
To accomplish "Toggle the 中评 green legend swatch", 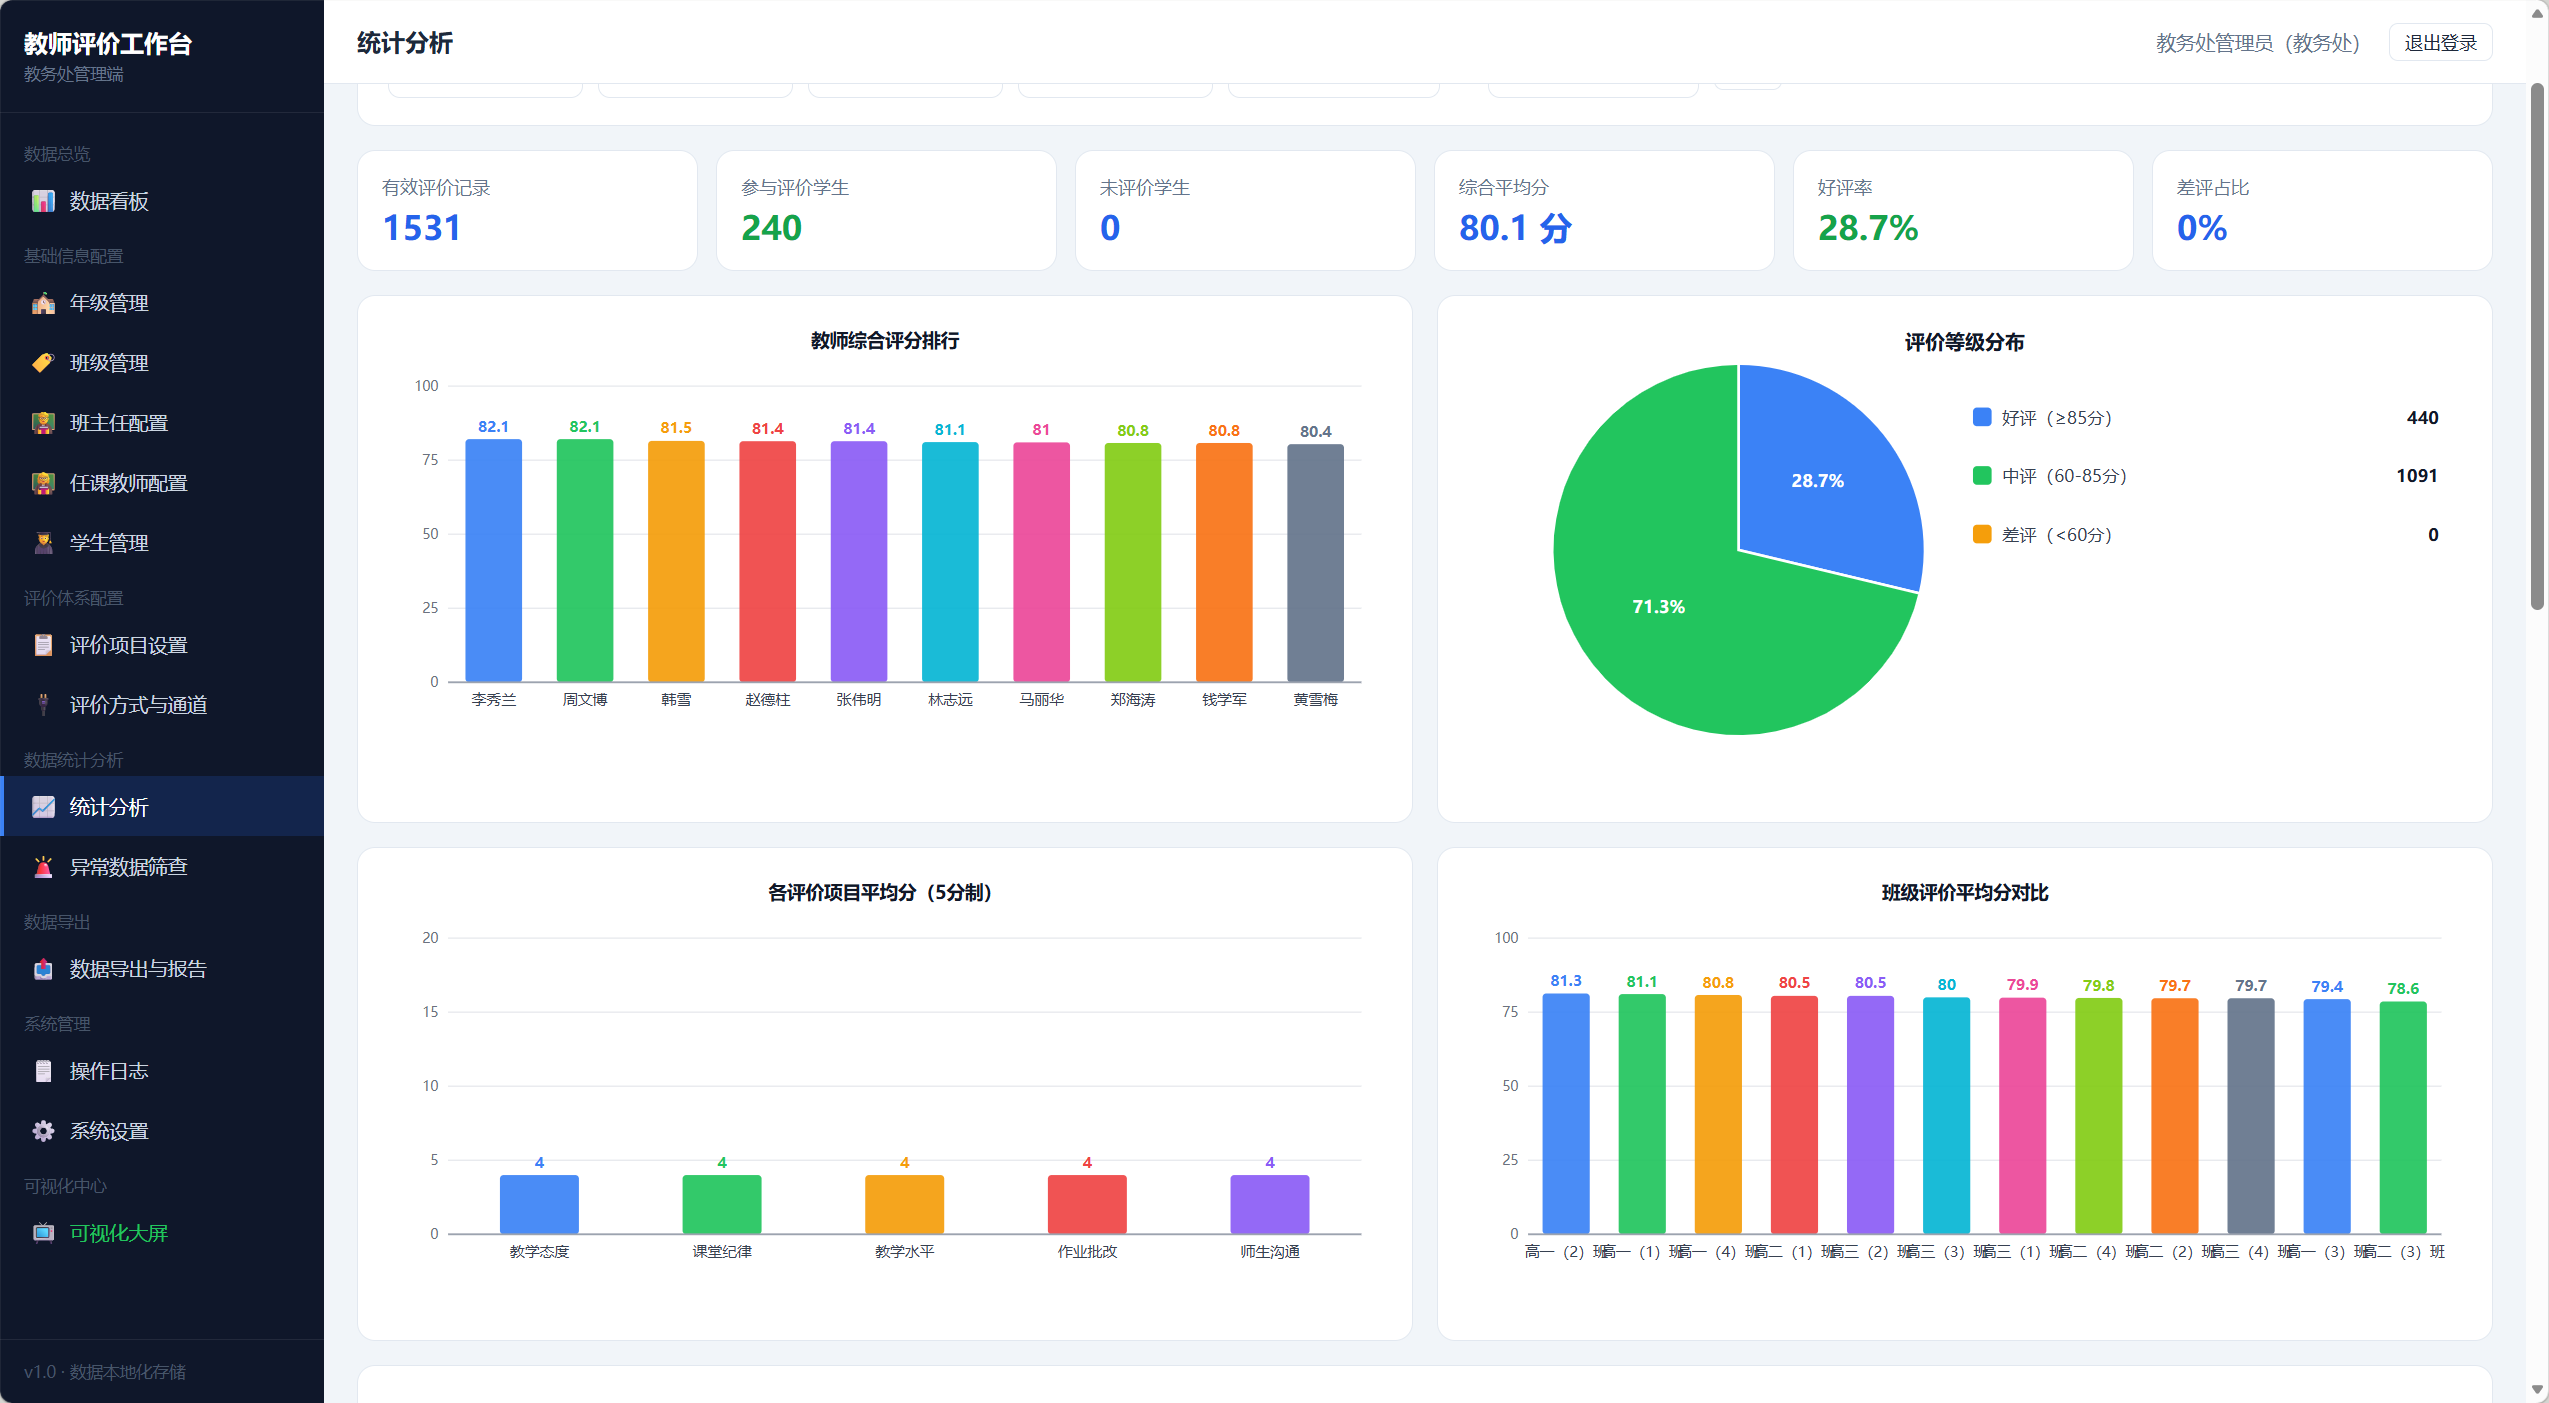I will (1981, 475).
